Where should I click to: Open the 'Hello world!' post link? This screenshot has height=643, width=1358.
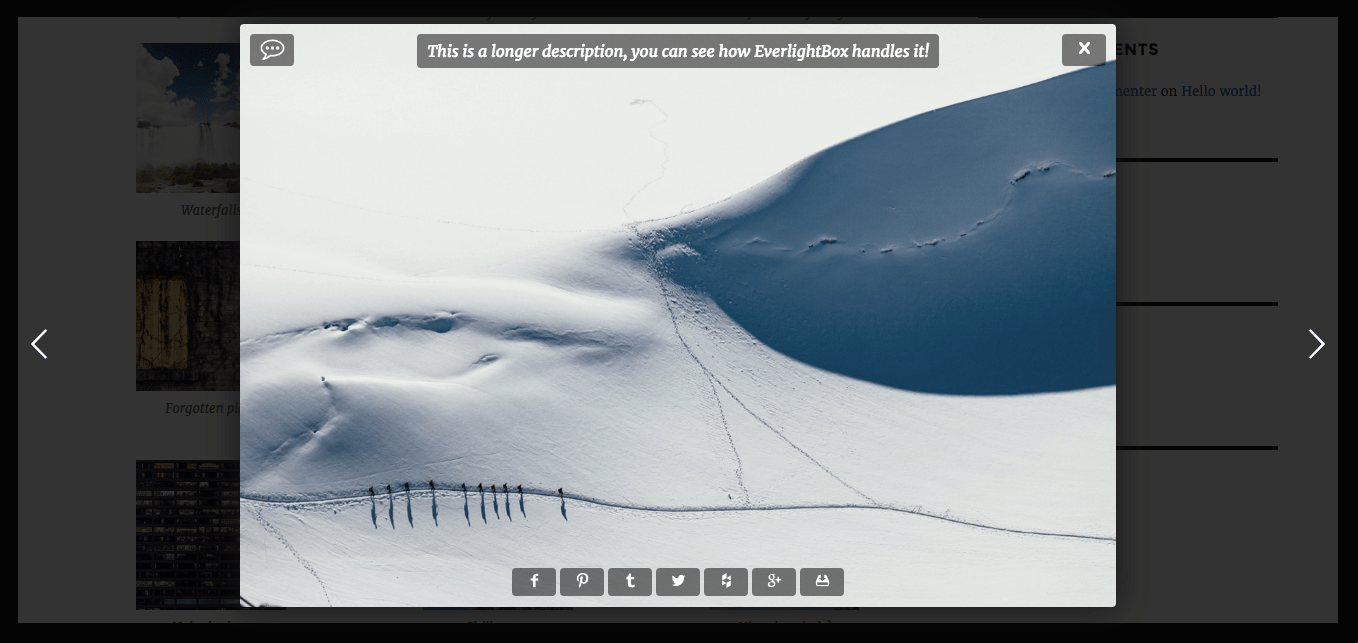coord(1221,91)
